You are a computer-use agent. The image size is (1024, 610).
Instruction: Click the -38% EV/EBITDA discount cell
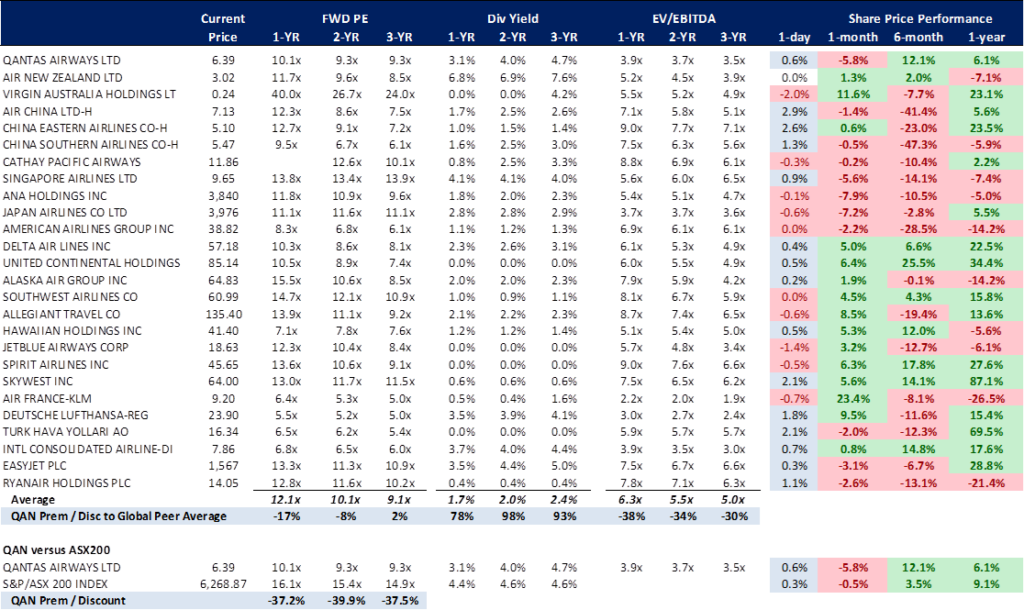[x=631, y=517]
